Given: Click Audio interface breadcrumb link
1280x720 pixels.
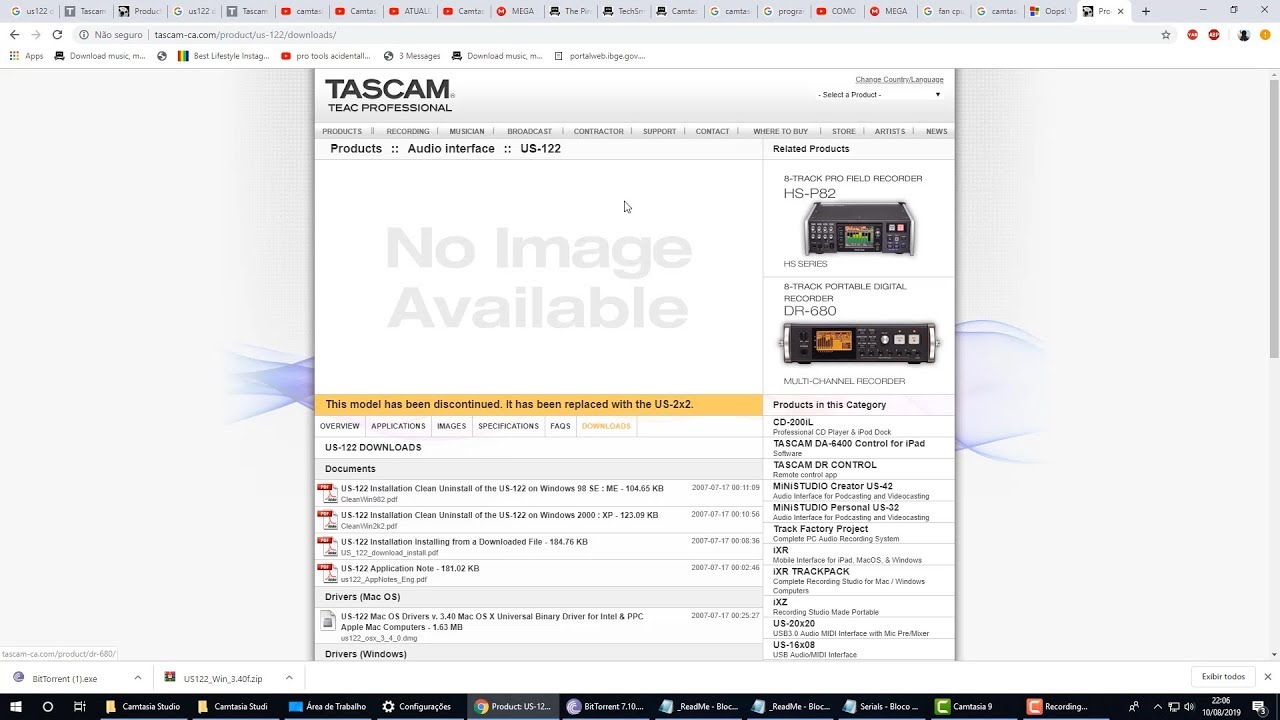Looking at the screenshot, I should (451, 148).
